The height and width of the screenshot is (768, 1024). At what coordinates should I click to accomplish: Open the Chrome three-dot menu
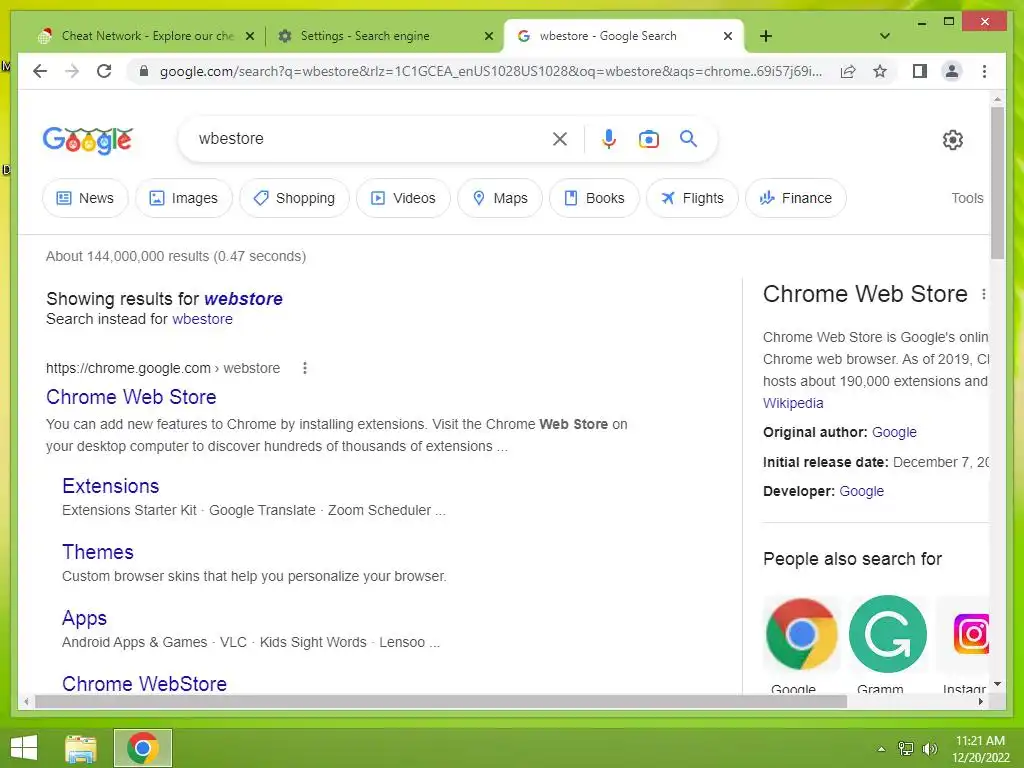pos(984,71)
